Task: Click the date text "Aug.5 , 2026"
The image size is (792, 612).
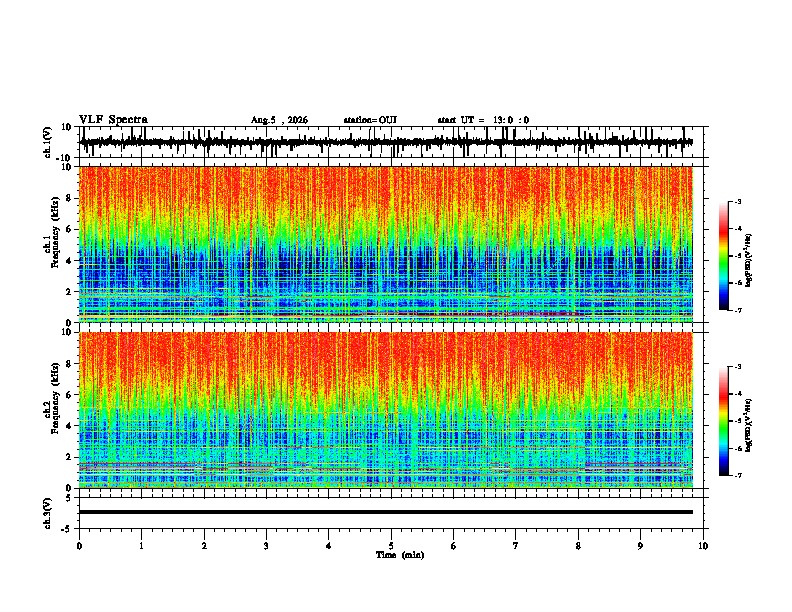Action: click(x=279, y=120)
